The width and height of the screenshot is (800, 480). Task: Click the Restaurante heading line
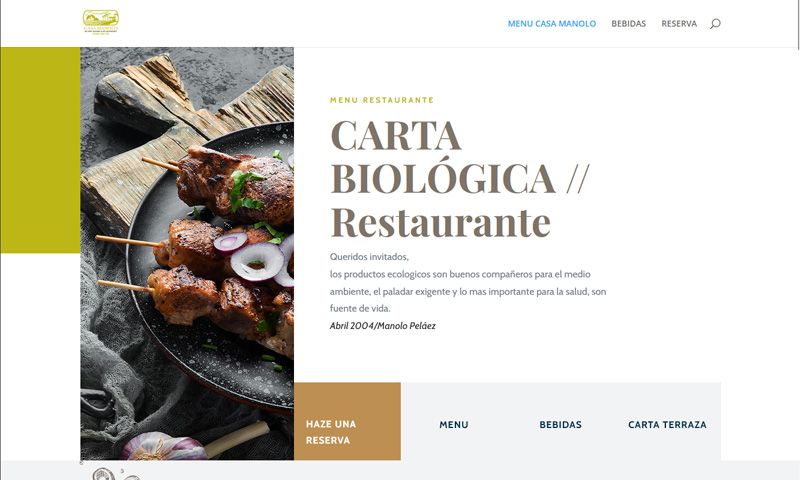[x=440, y=222]
